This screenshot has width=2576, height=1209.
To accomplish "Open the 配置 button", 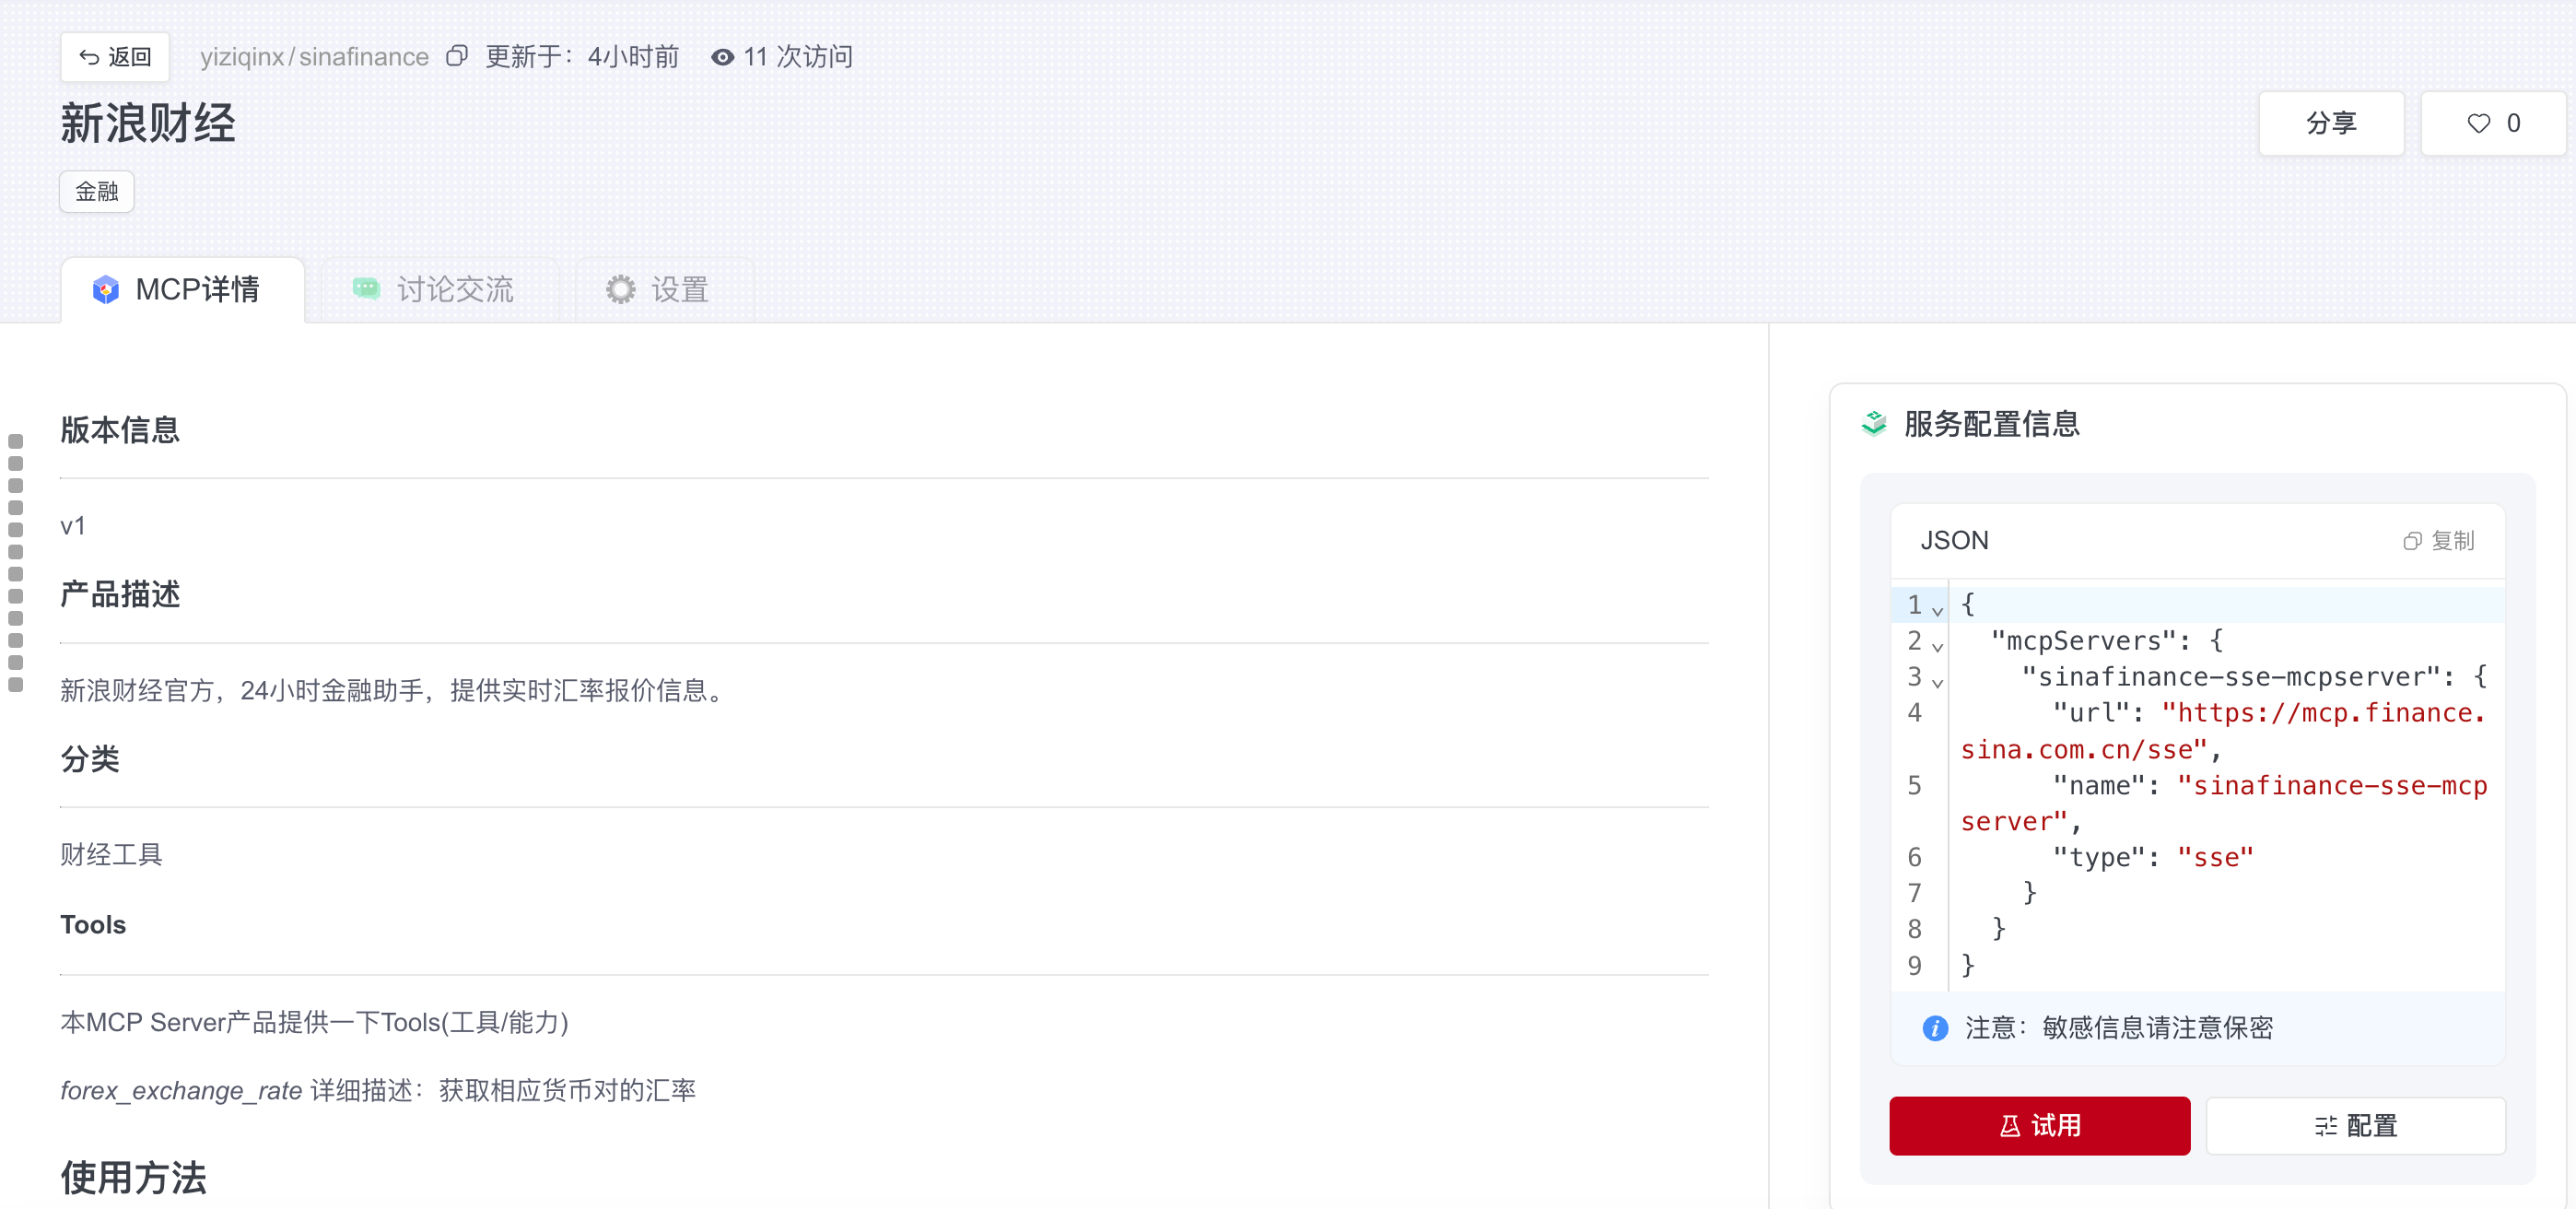I will coord(2355,1125).
